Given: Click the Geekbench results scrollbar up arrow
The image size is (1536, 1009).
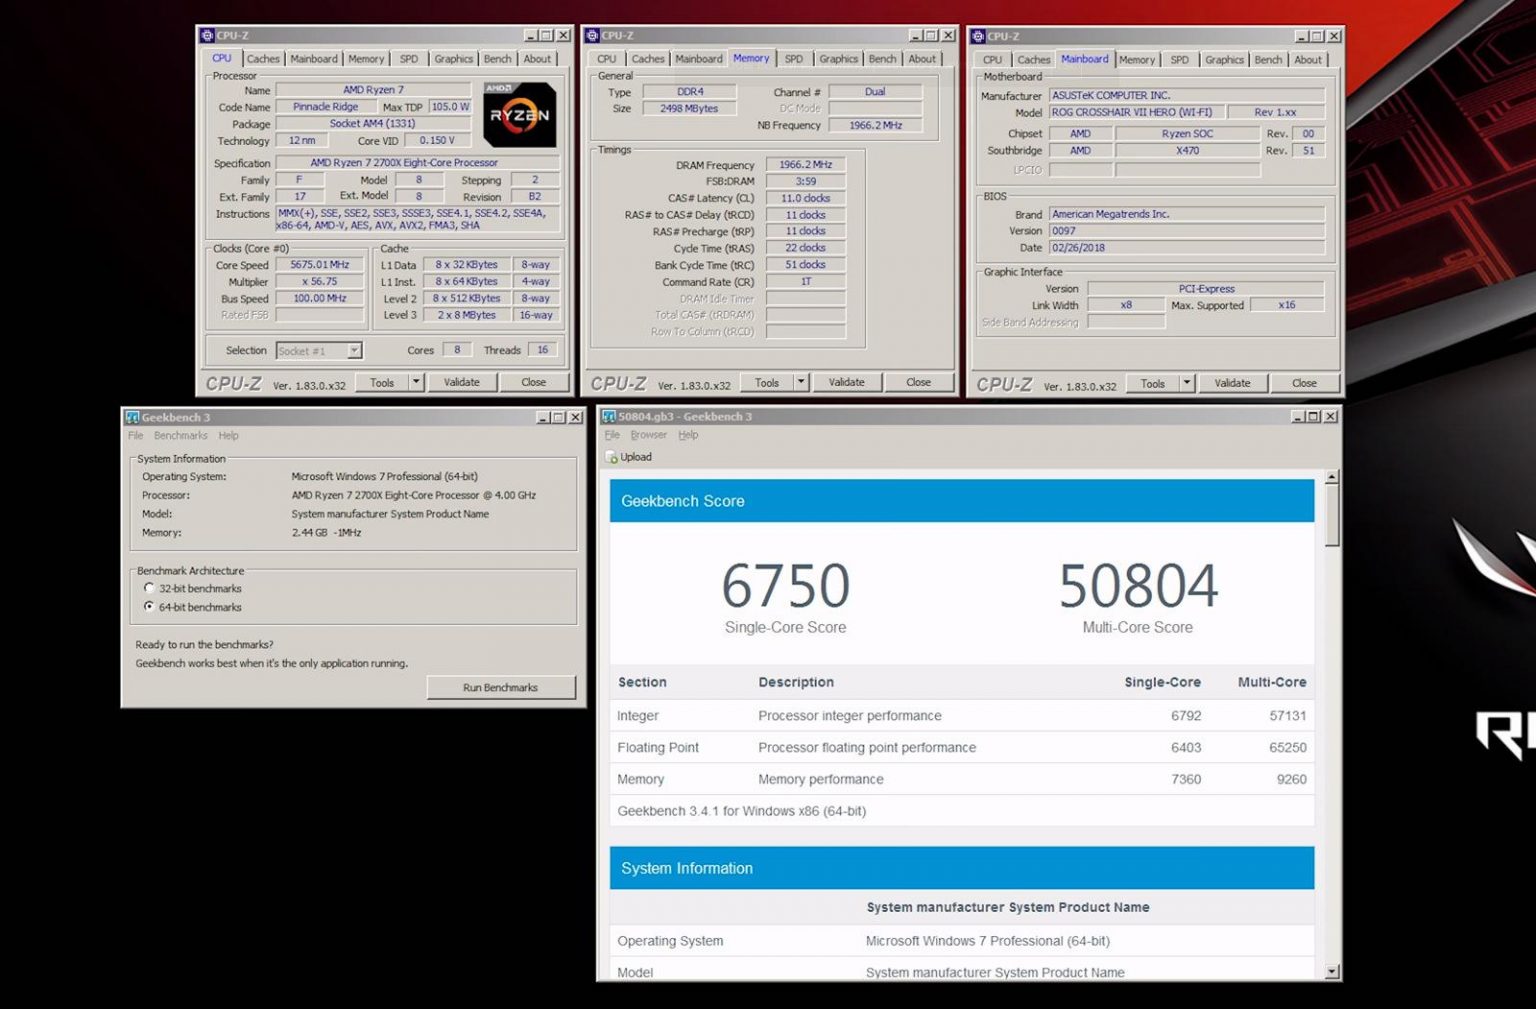Looking at the screenshot, I should click(1332, 478).
